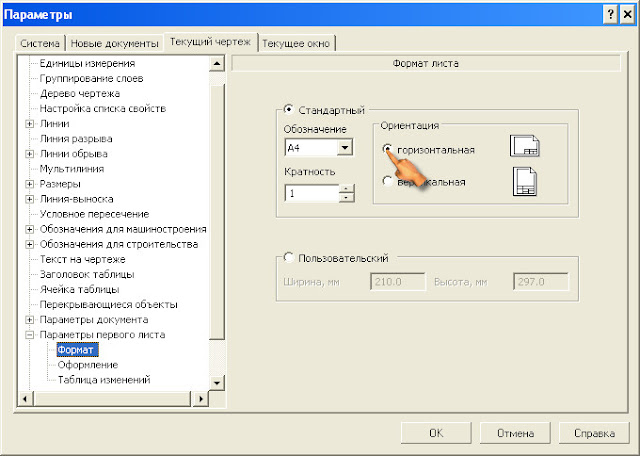
Task: Close the Параметры dialog window
Action: pyautogui.click(x=627, y=15)
